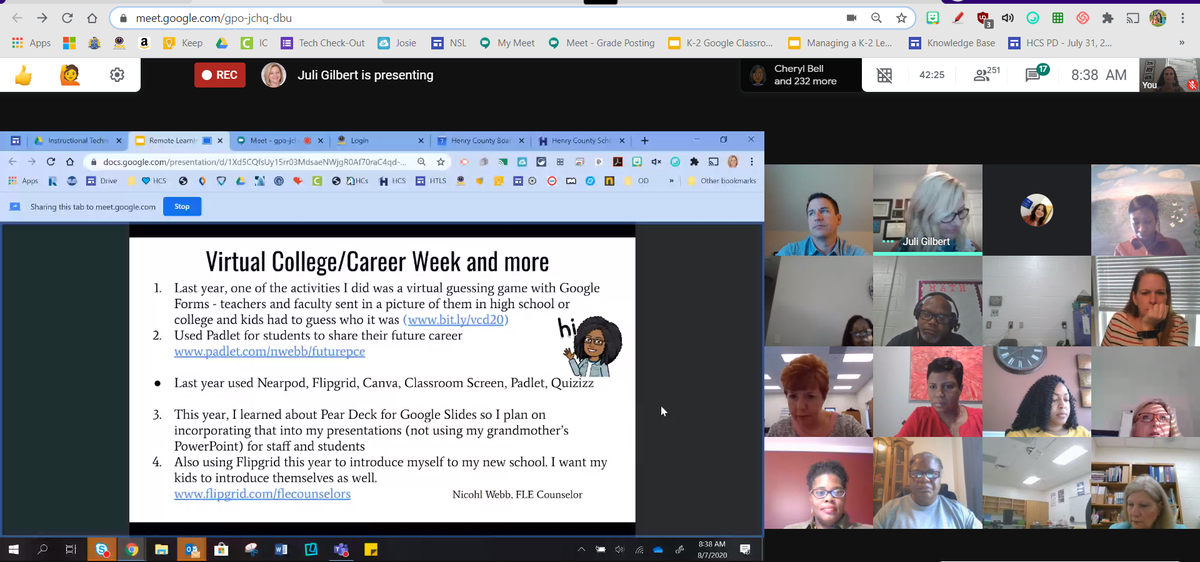The image size is (1200, 562).
Task: Open volume control in system tray
Action: pyautogui.click(x=619, y=549)
